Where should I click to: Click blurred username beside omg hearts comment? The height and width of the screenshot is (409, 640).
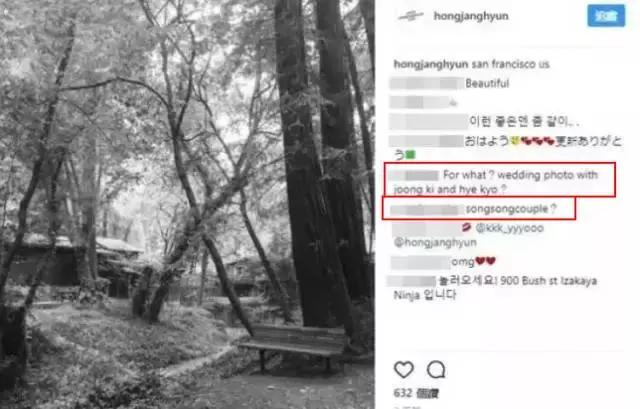pos(420,262)
